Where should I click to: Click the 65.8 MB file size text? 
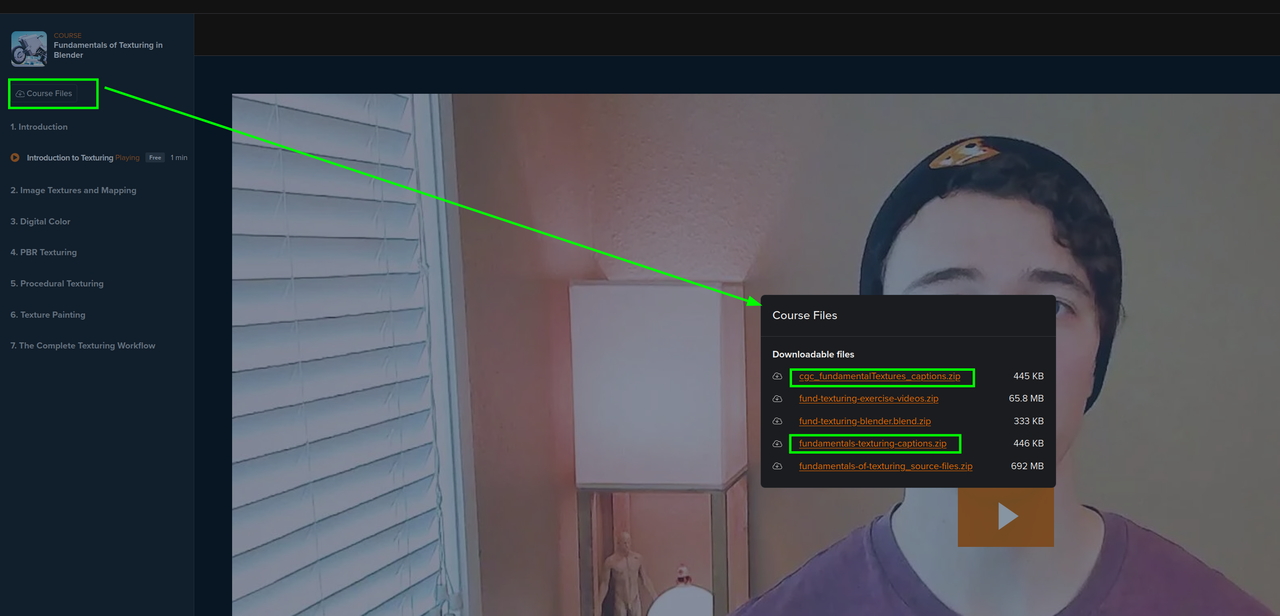1026,398
